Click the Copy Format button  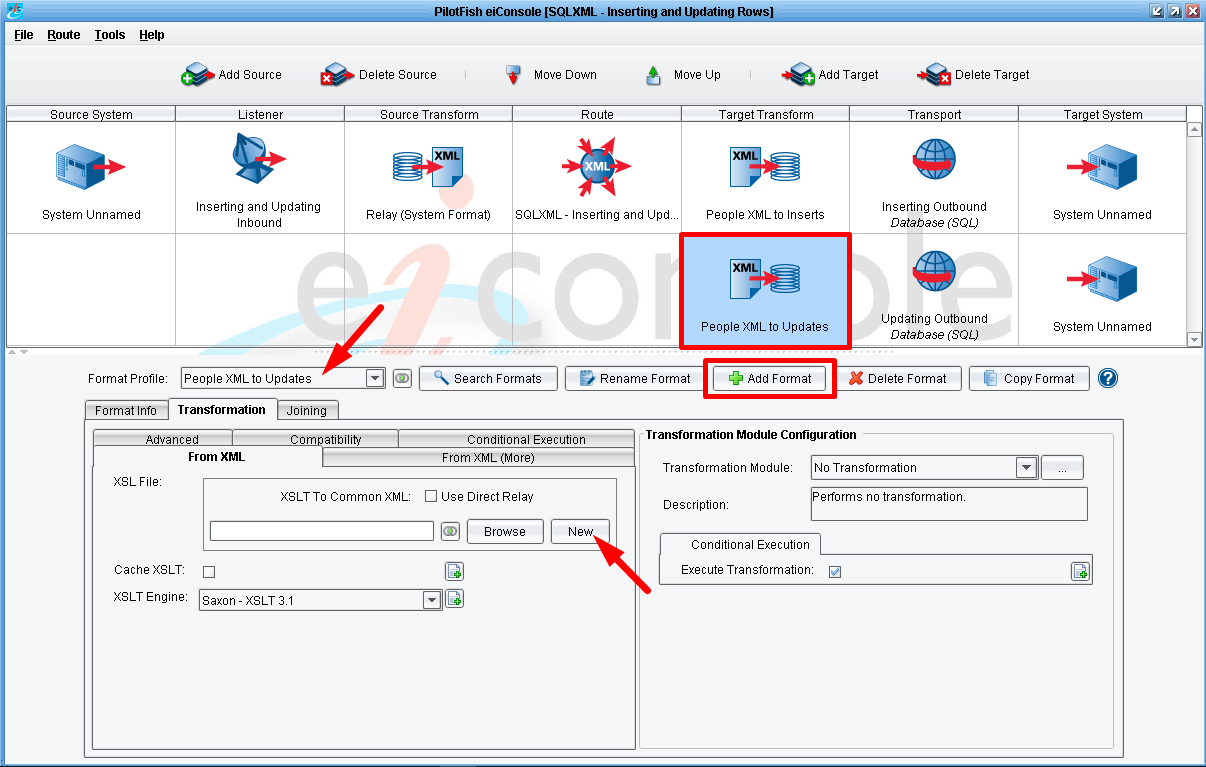pos(1029,379)
